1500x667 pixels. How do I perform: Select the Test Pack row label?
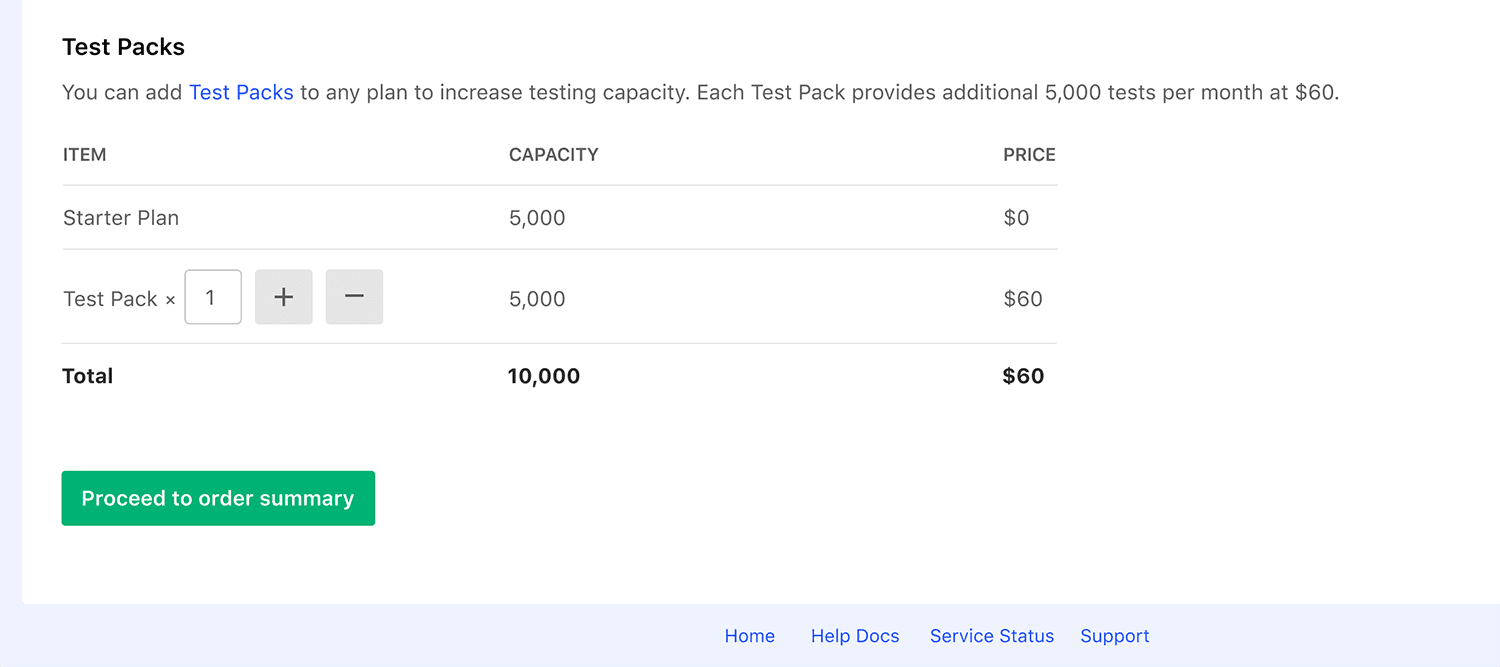110,296
